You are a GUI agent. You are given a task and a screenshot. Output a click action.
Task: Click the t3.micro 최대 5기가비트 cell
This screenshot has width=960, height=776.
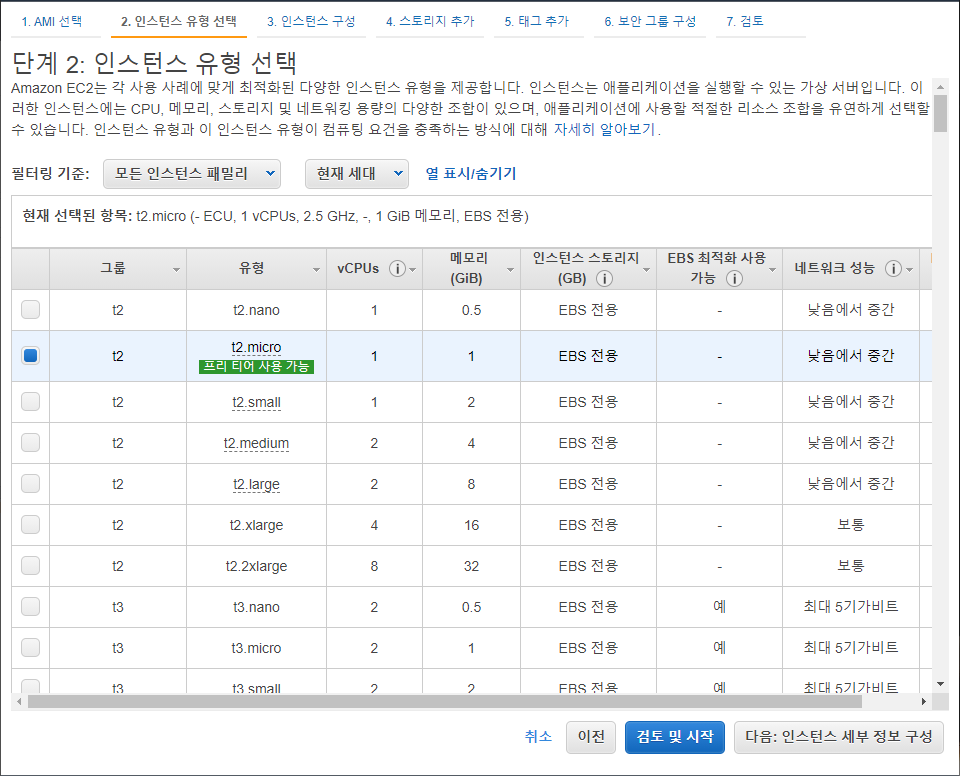coord(851,648)
